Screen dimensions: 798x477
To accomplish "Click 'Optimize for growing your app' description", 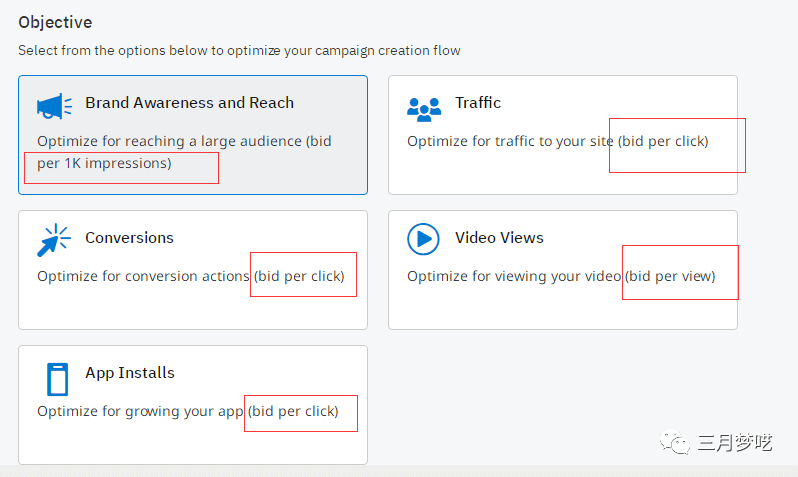I will (140, 411).
